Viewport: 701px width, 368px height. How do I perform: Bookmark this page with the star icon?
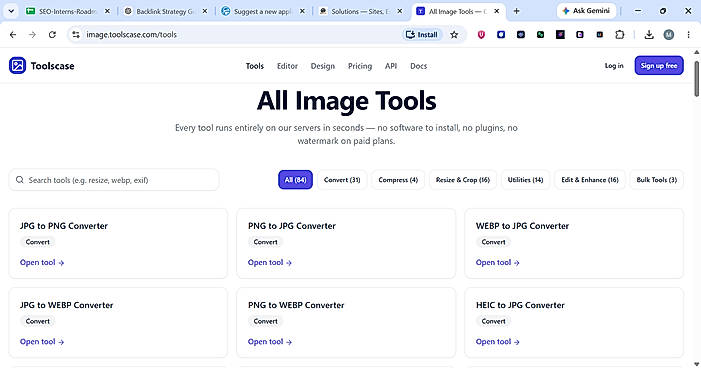[454, 34]
